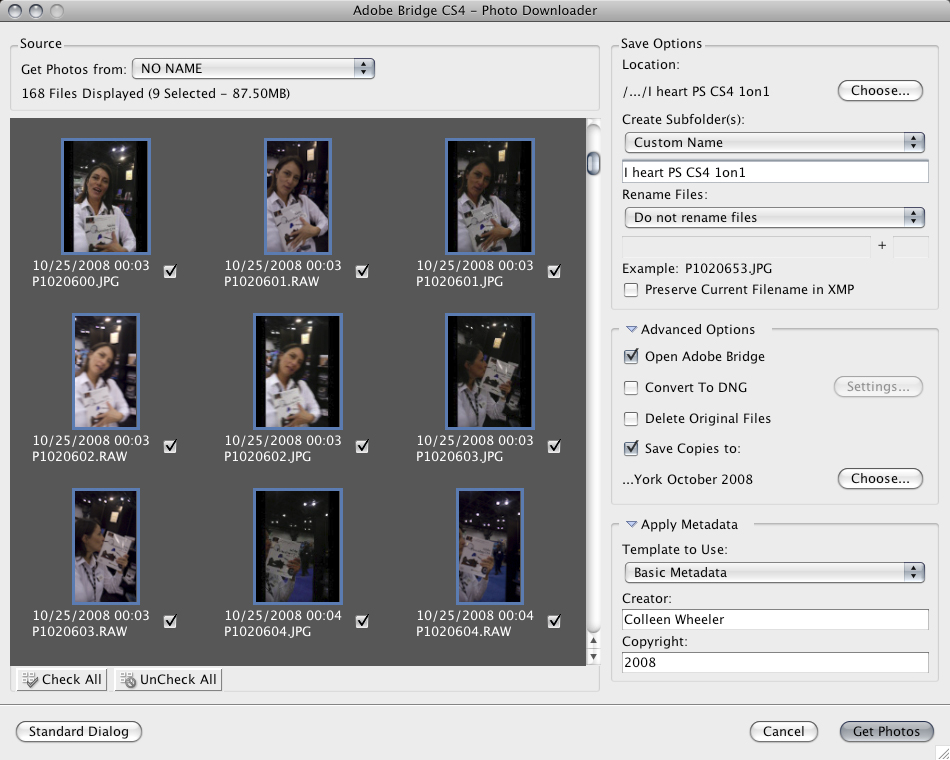The image size is (950, 760).
Task: Select the P1020601.RAW thumbnail
Action: coord(297,196)
